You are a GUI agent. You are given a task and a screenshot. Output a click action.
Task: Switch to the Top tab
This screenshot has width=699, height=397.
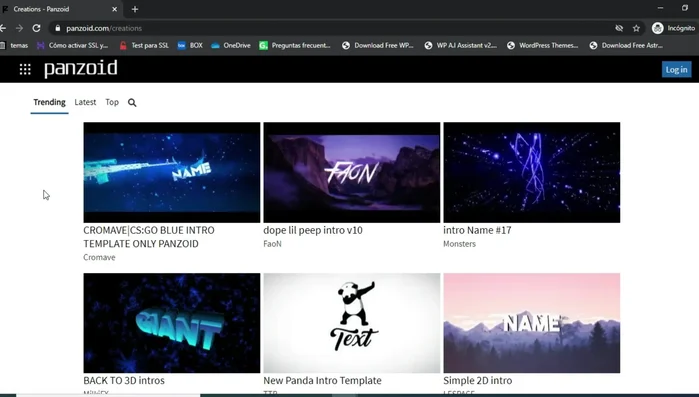[112, 102]
